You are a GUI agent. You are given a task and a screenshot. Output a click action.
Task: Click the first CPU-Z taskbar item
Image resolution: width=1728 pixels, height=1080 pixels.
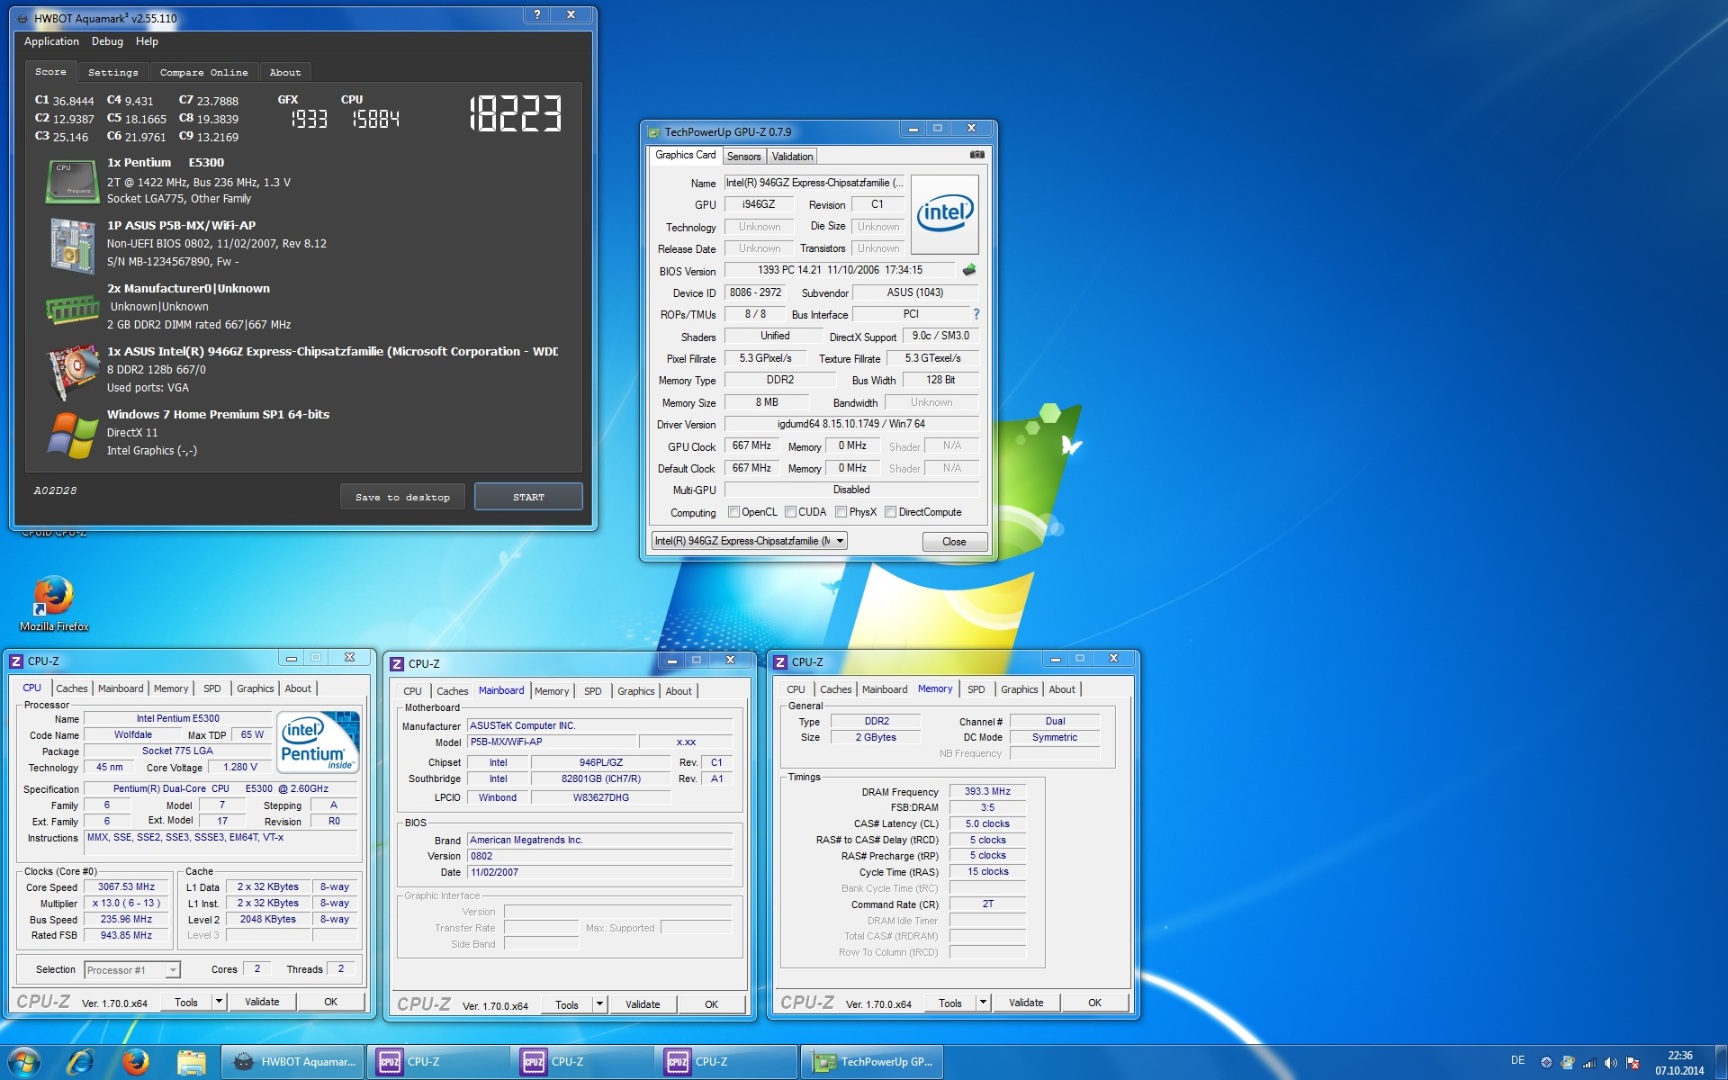[437, 1062]
